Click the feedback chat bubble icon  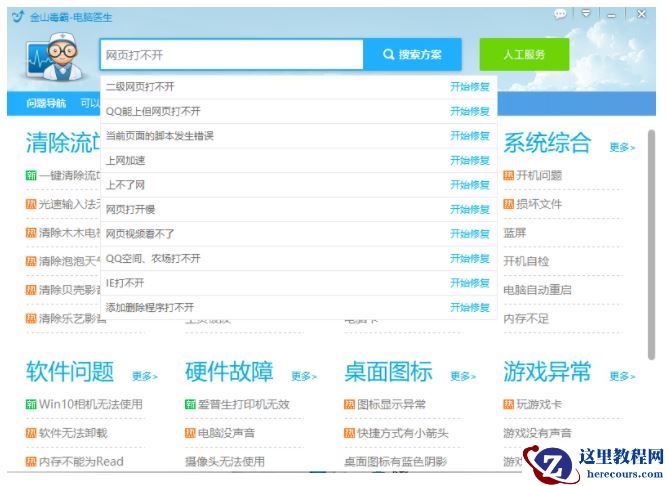tap(560, 14)
